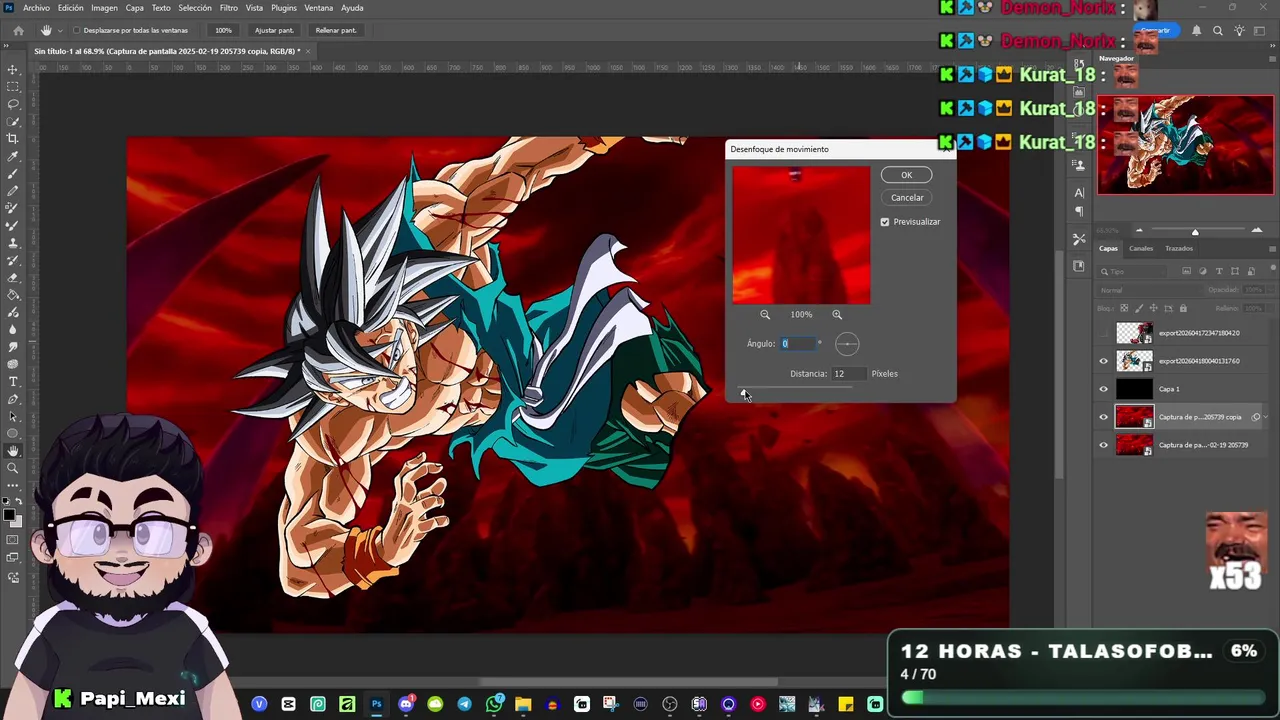Image resolution: width=1280 pixels, height=720 pixels.
Task: Select the Crop tool
Action: [x=13, y=139]
